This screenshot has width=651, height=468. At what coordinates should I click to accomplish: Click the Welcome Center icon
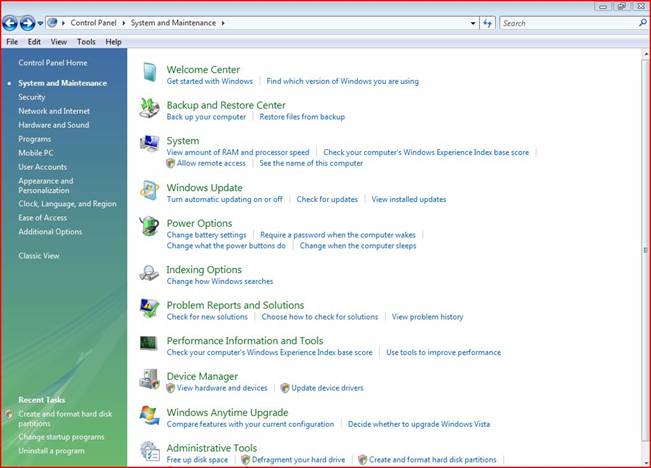coord(149,73)
